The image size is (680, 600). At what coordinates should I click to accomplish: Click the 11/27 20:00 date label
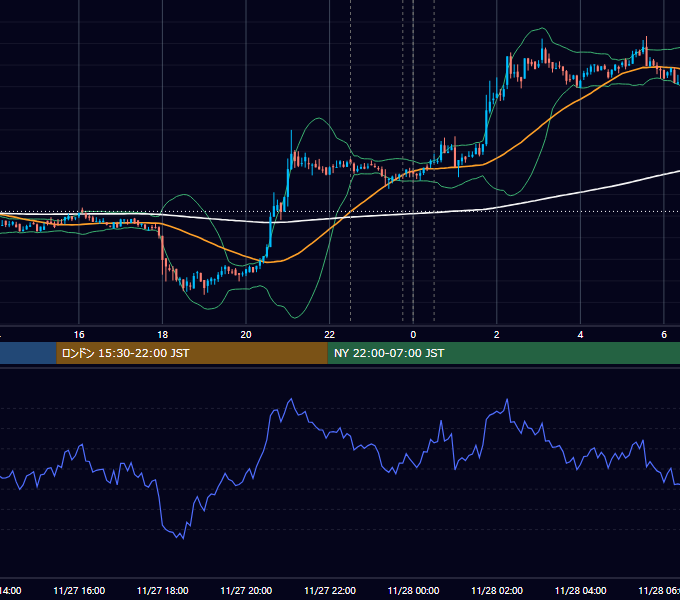246,591
